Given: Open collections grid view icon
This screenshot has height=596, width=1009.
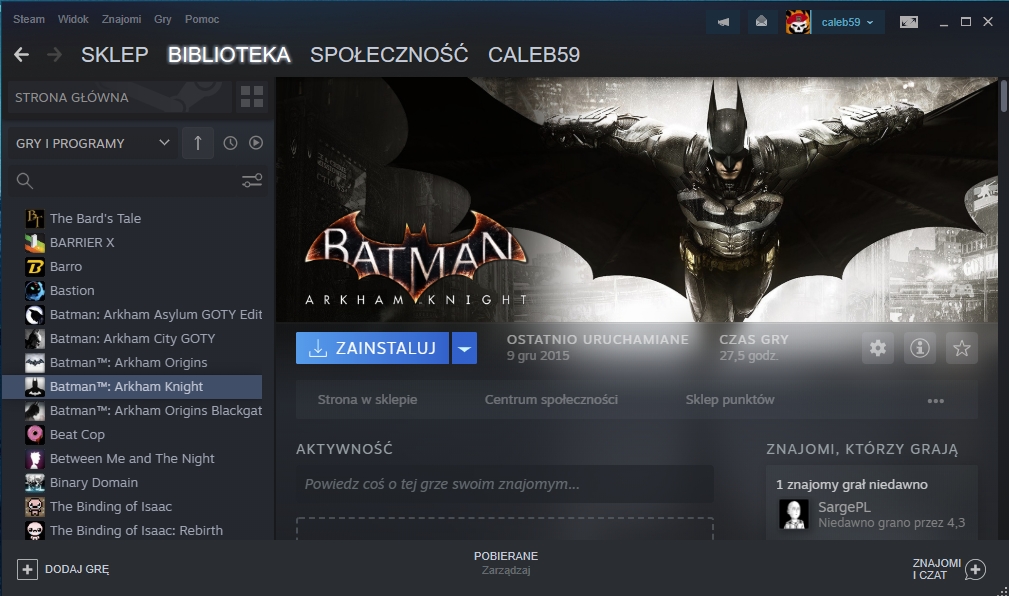Looking at the screenshot, I should tap(252, 97).
